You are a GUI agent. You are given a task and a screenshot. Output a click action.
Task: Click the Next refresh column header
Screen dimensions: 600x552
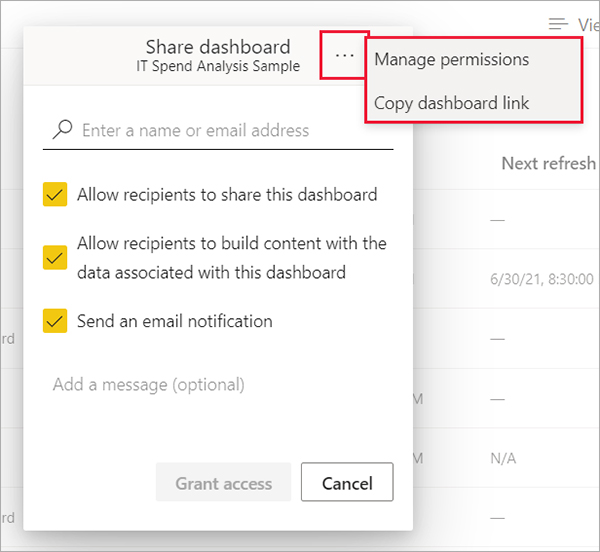pos(548,163)
